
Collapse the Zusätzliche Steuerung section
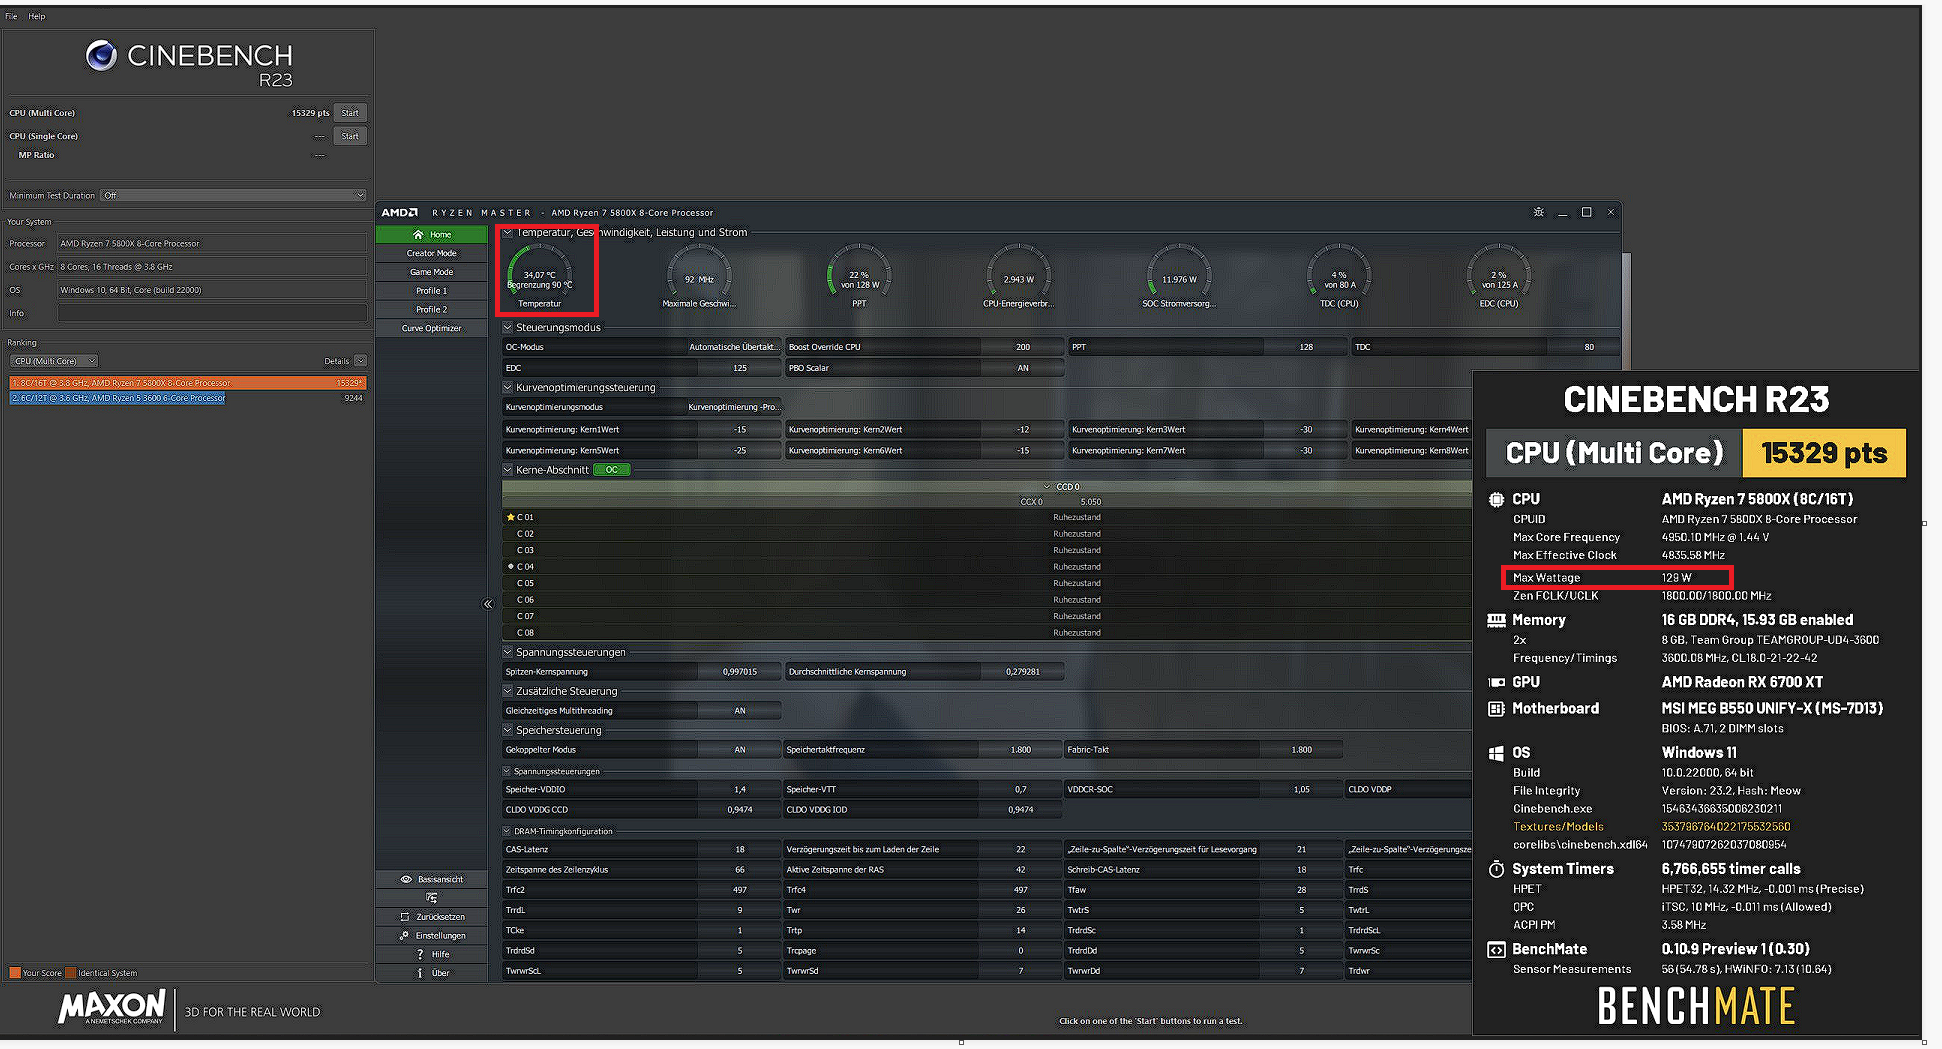pos(507,691)
